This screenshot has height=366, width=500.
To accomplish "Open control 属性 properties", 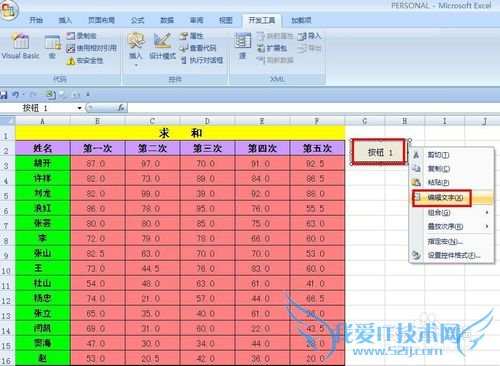I will (x=191, y=36).
